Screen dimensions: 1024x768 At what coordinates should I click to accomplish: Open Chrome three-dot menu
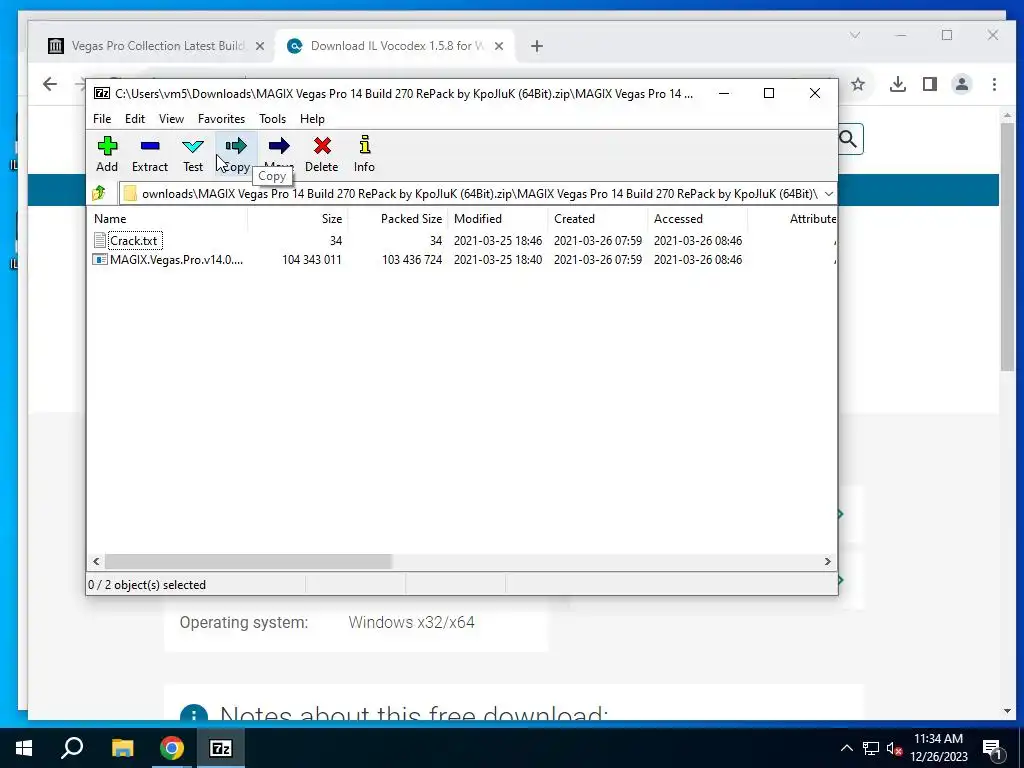click(x=994, y=84)
